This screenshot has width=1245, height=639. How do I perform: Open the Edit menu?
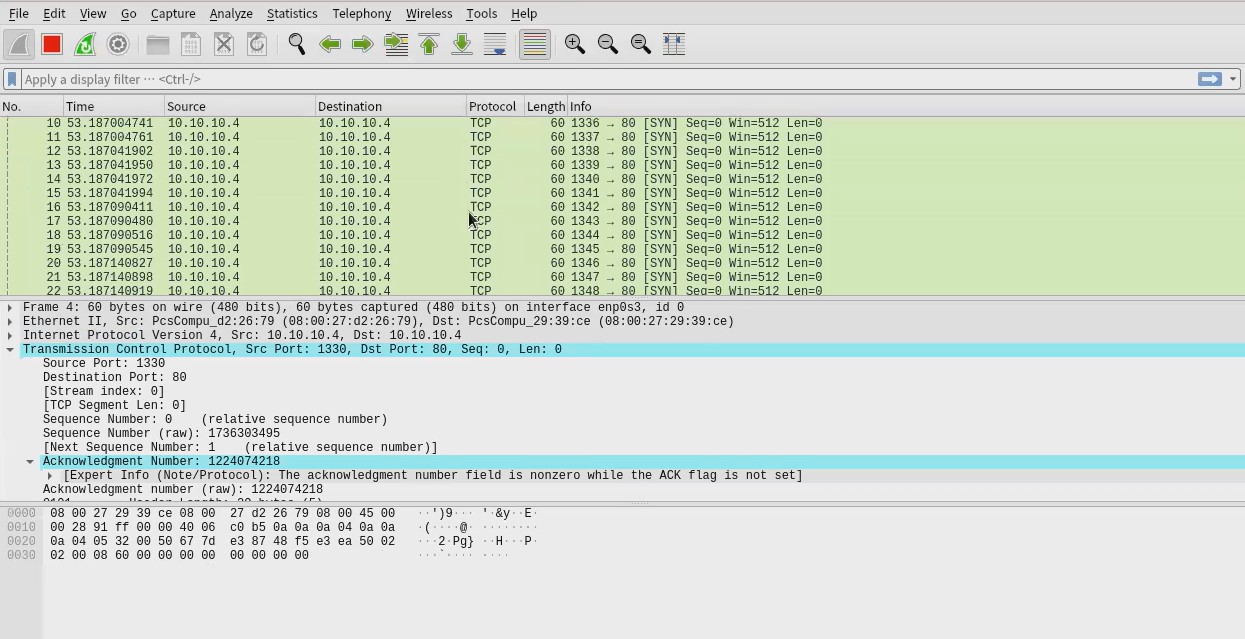54,13
